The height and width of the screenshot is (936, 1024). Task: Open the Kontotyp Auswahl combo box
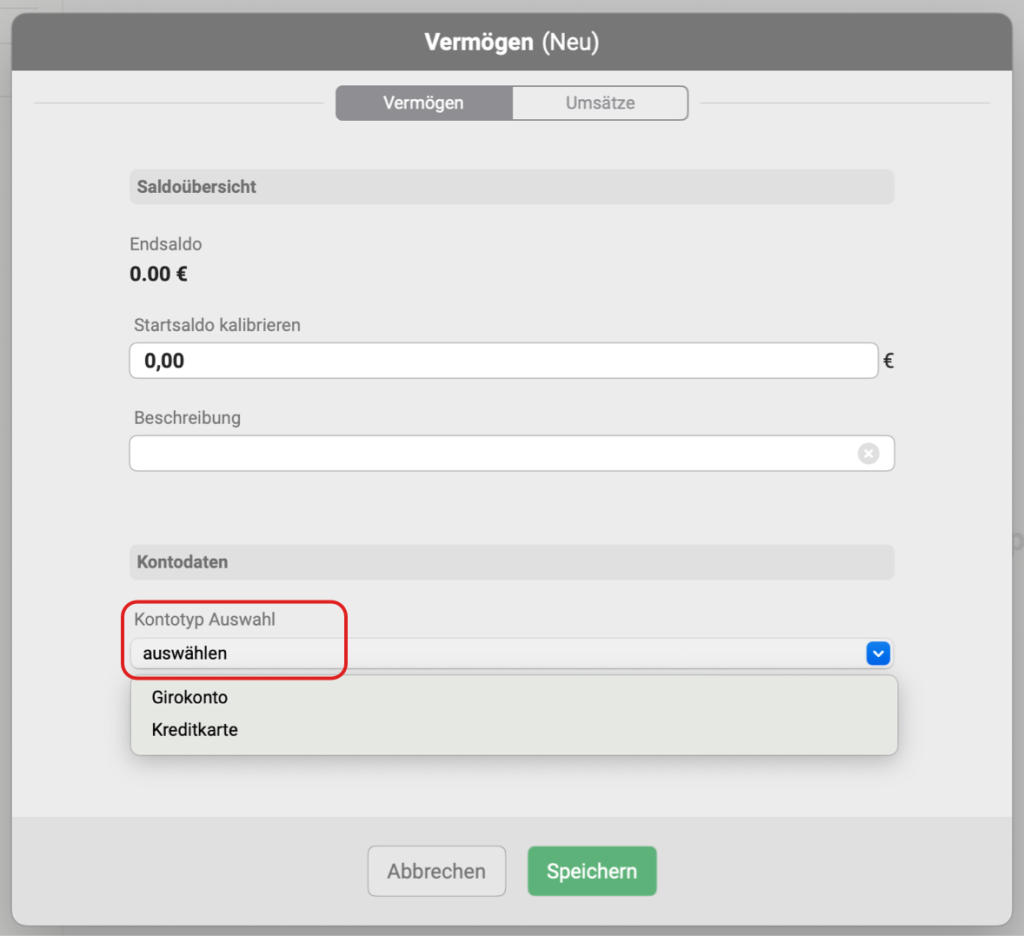[x=500, y=654]
